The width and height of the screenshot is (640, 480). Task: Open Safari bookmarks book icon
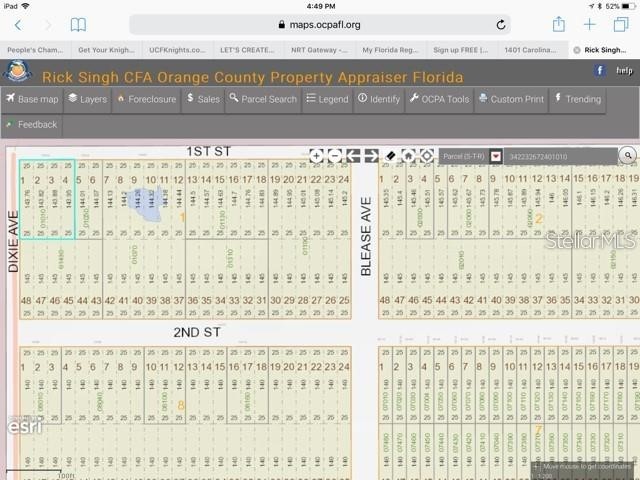click(78, 24)
